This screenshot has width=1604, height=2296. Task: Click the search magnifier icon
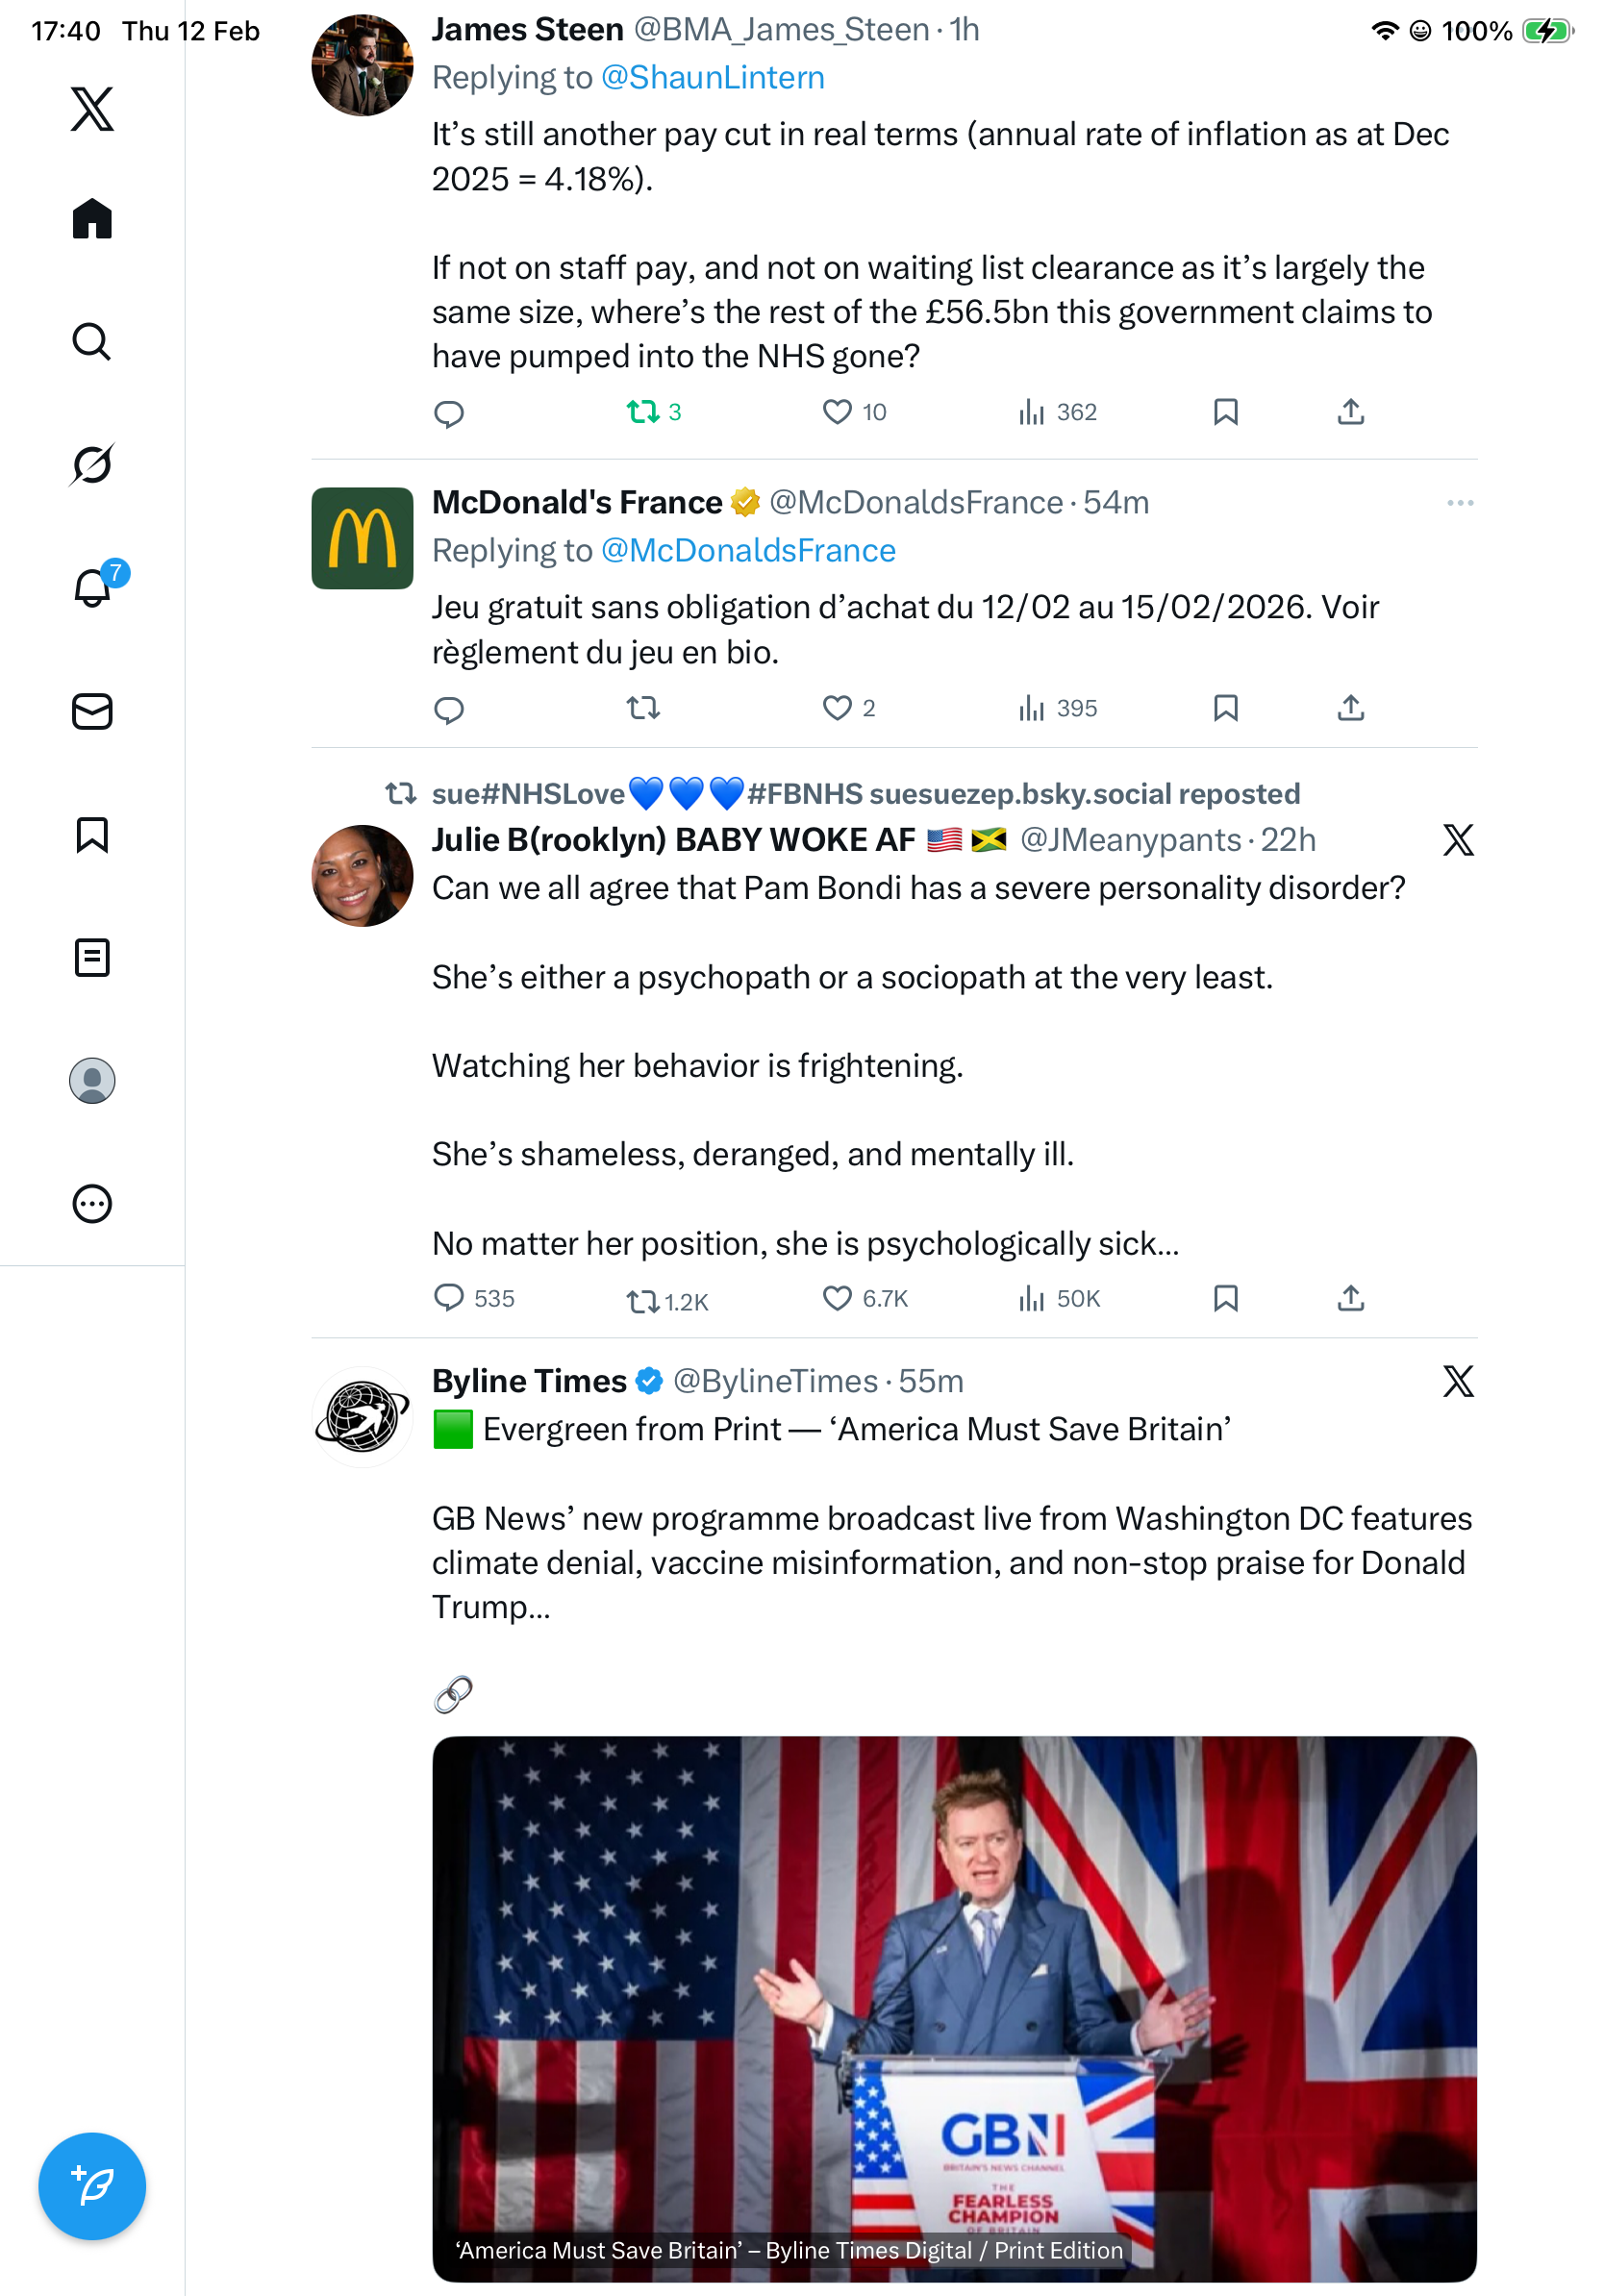point(92,341)
